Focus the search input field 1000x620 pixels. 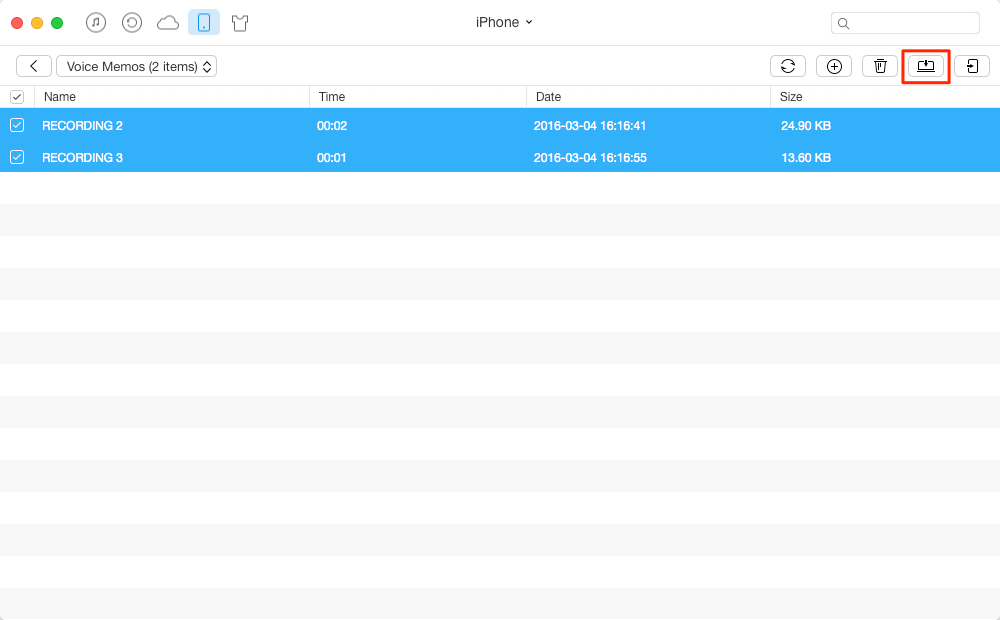tap(905, 23)
